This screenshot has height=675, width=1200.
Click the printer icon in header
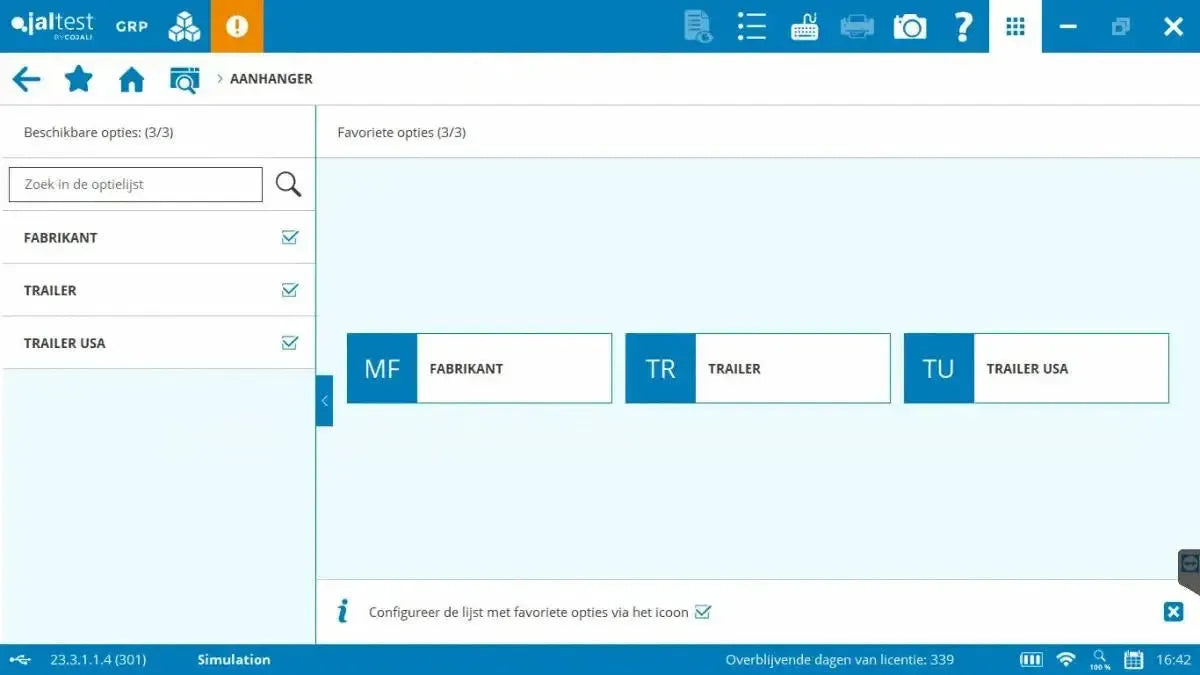tap(857, 26)
